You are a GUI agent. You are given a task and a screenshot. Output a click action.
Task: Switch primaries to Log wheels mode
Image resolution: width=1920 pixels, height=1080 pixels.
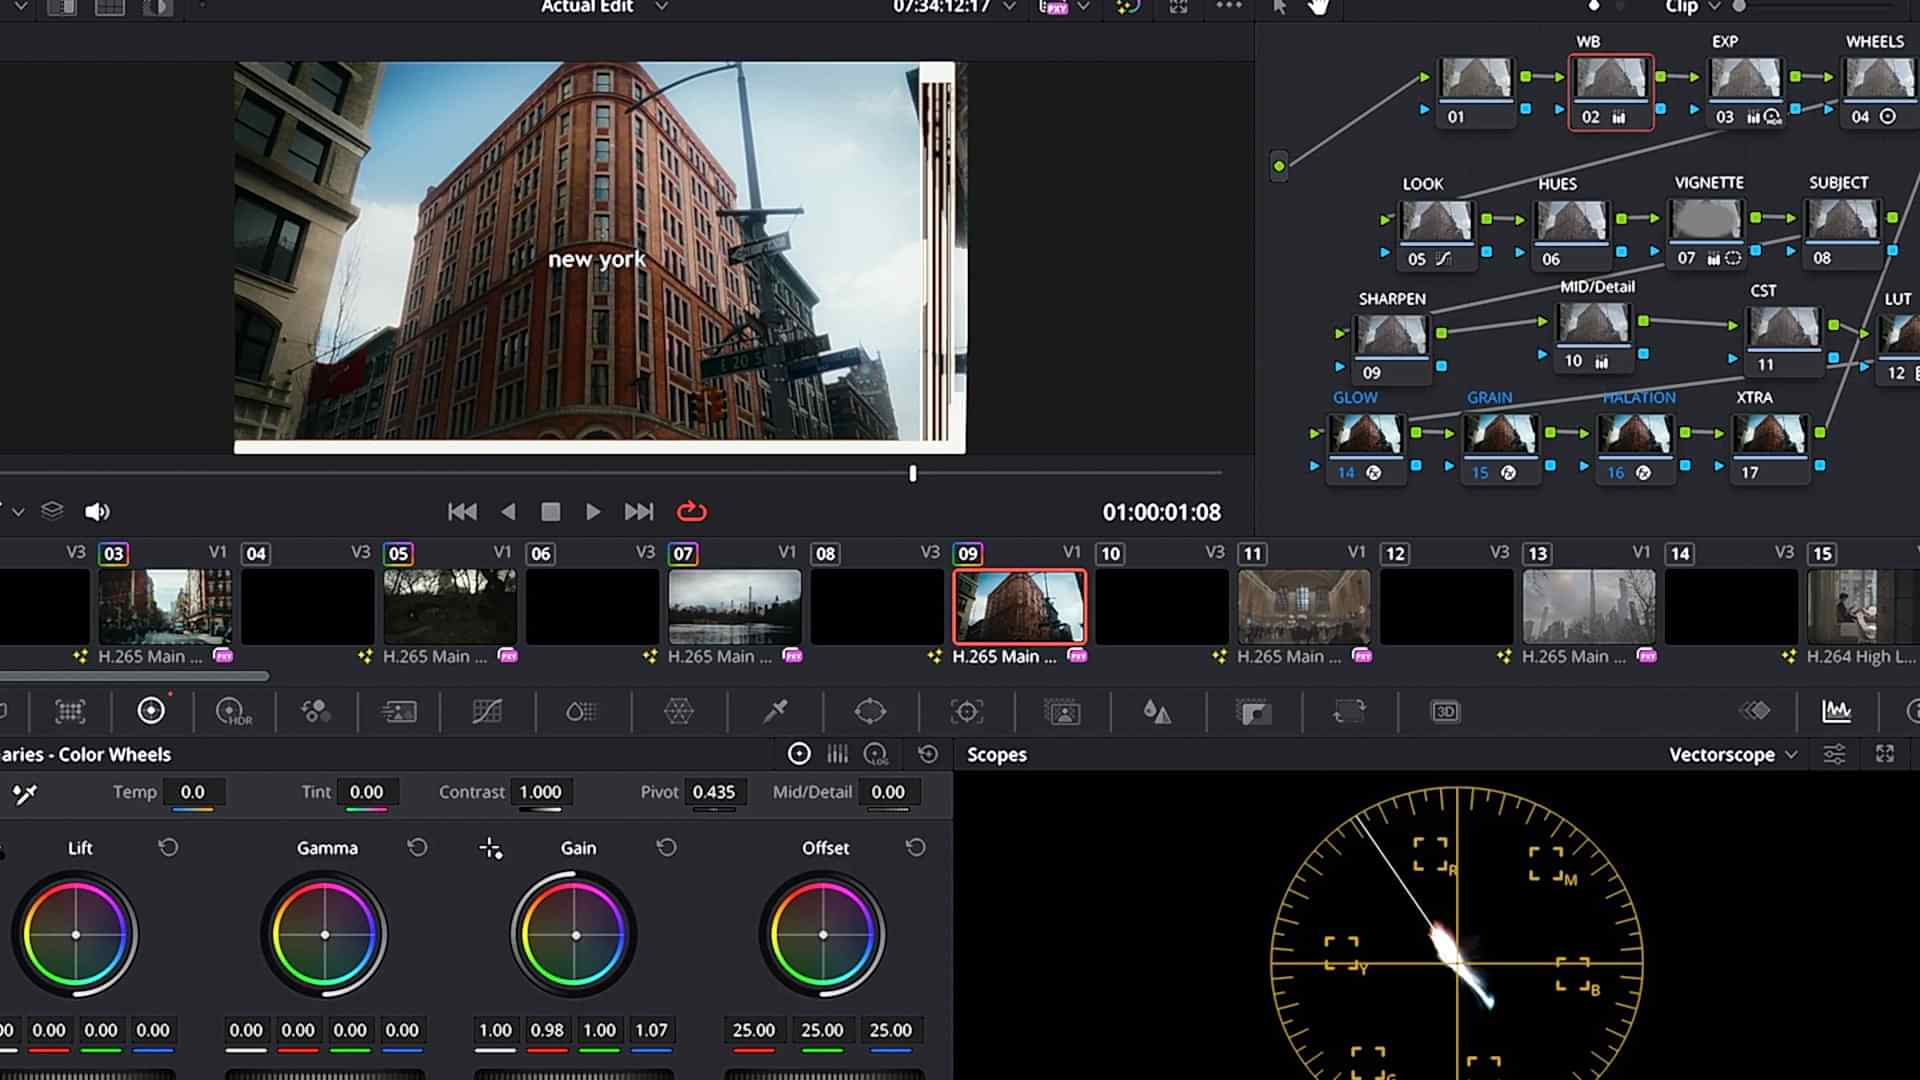pos(877,754)
